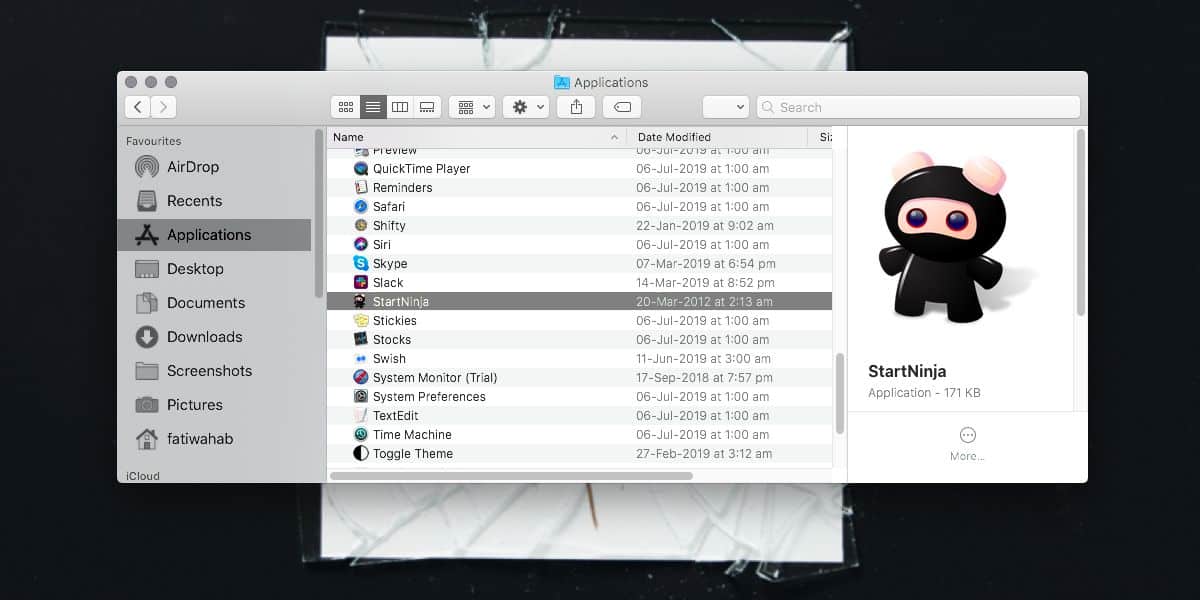This screenshot has width=1200, height=600.
Task: Click the date "14-Mar-2019 at 8:52 pm"
Action: (x=704, y=283)
